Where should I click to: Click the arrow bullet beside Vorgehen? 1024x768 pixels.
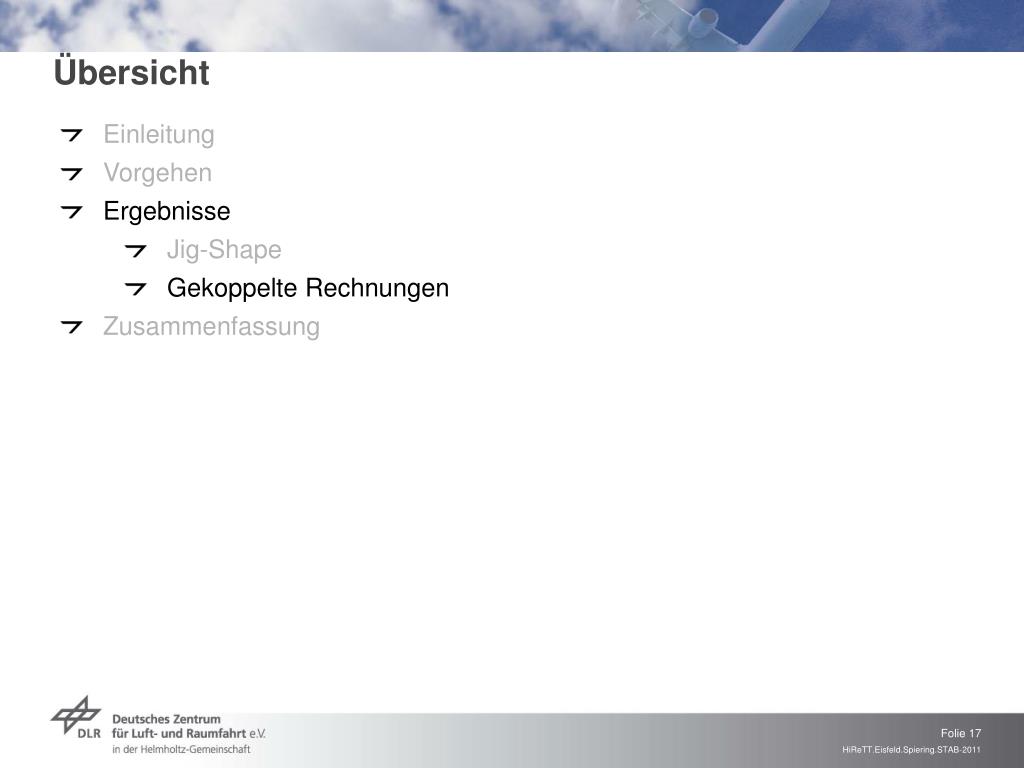(71, 174)
